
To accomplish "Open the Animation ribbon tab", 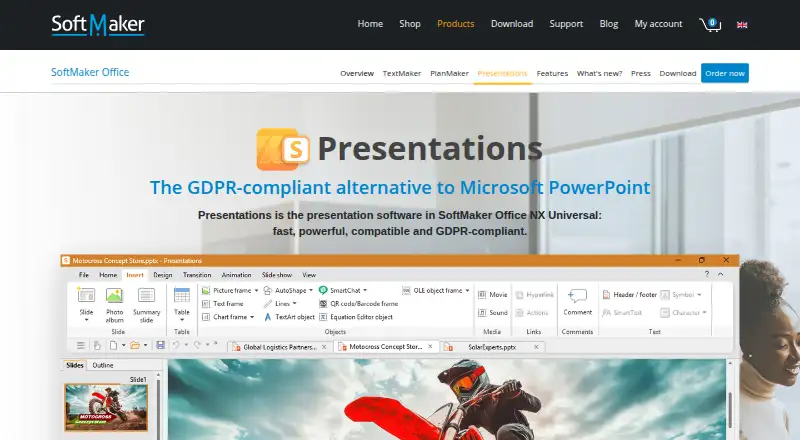I will coord(236,275).
